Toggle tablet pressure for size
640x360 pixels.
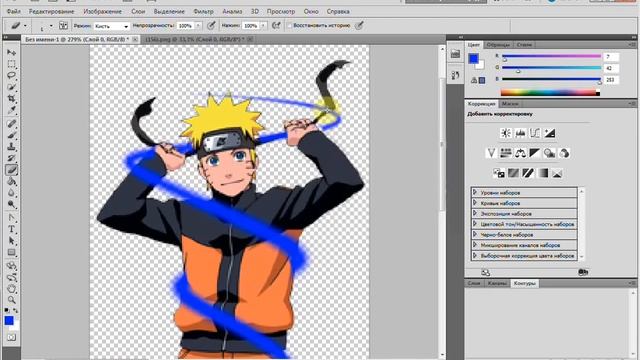coord(359,26)
